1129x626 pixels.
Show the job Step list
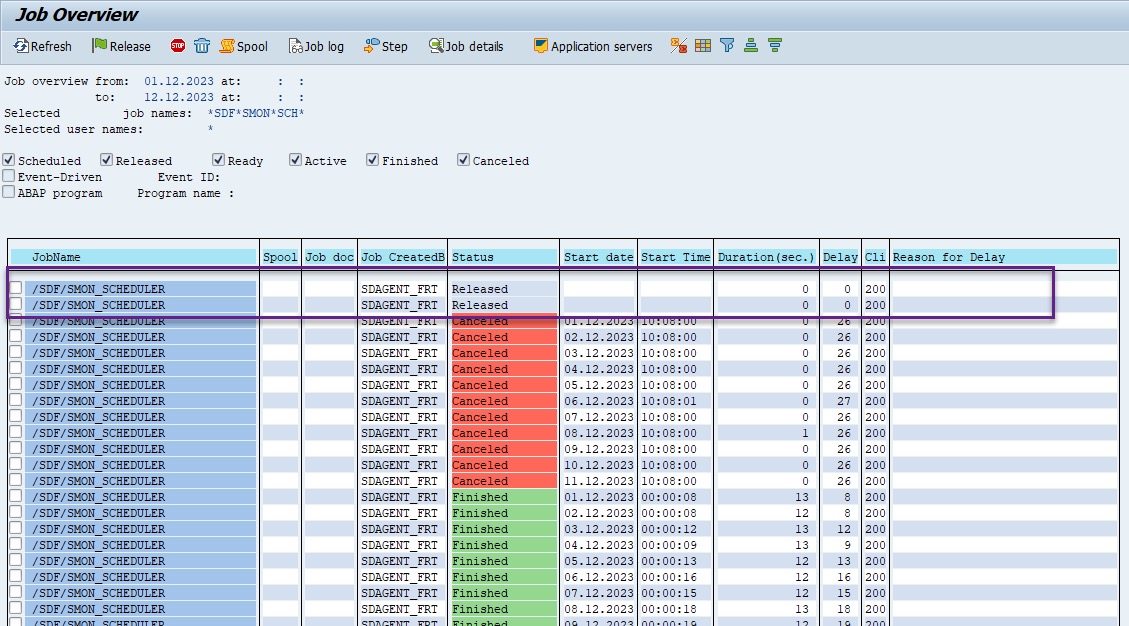click(386, 46)
